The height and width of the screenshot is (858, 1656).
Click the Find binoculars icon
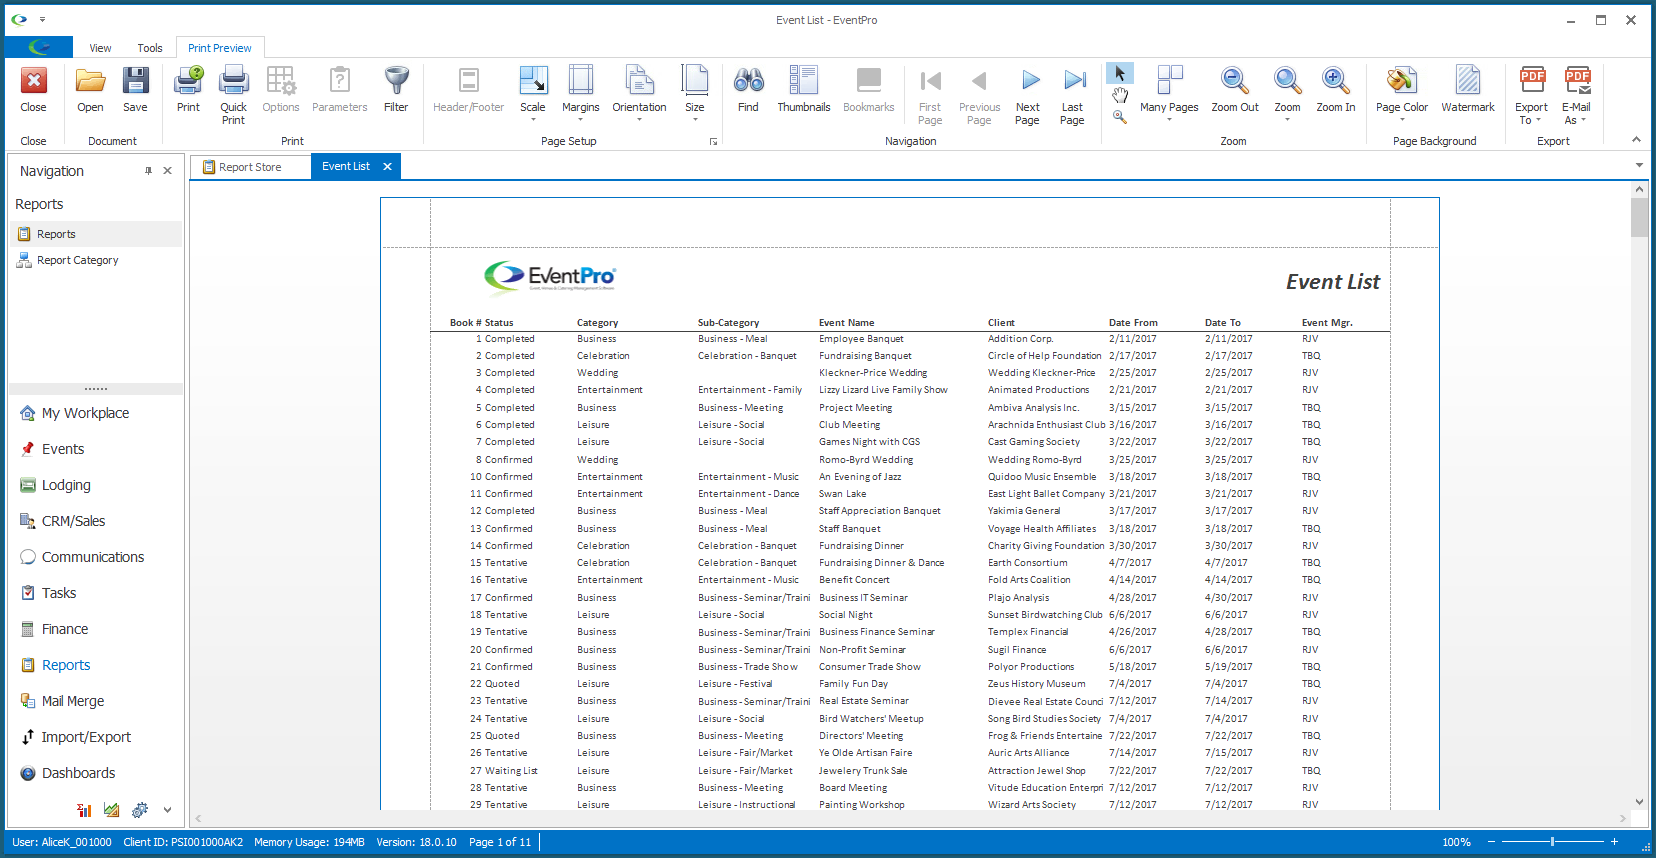(x=748, y=81)
